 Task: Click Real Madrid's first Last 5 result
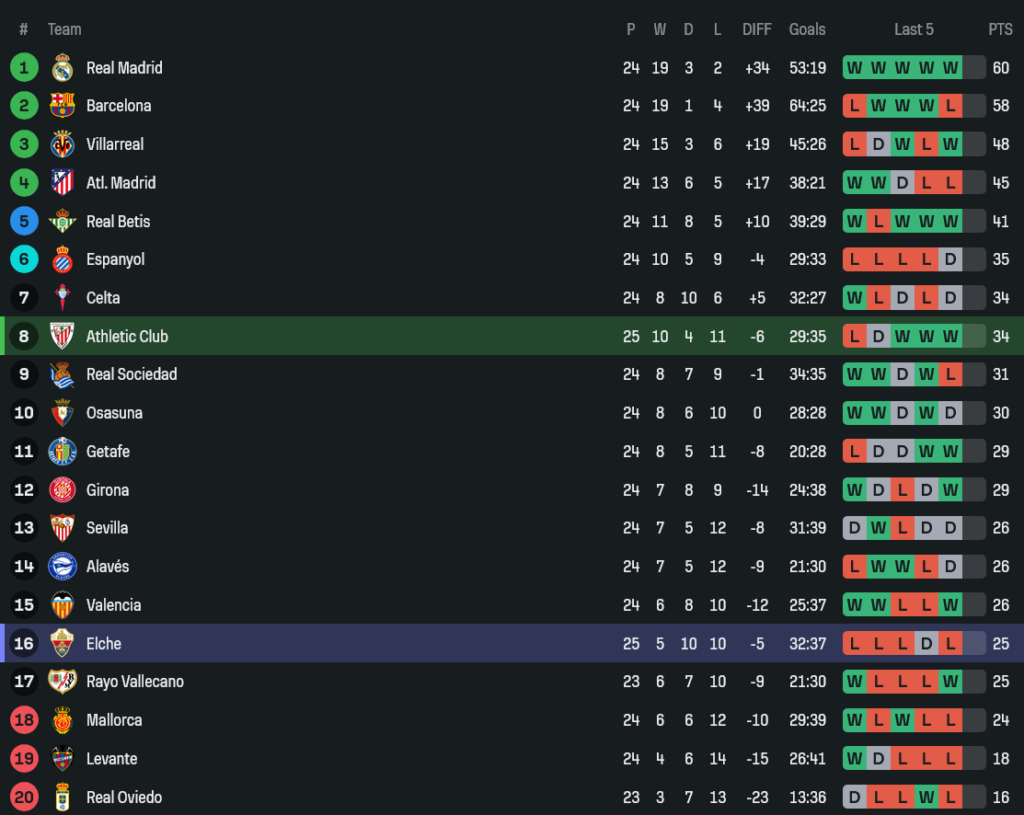tap(854, 68)
